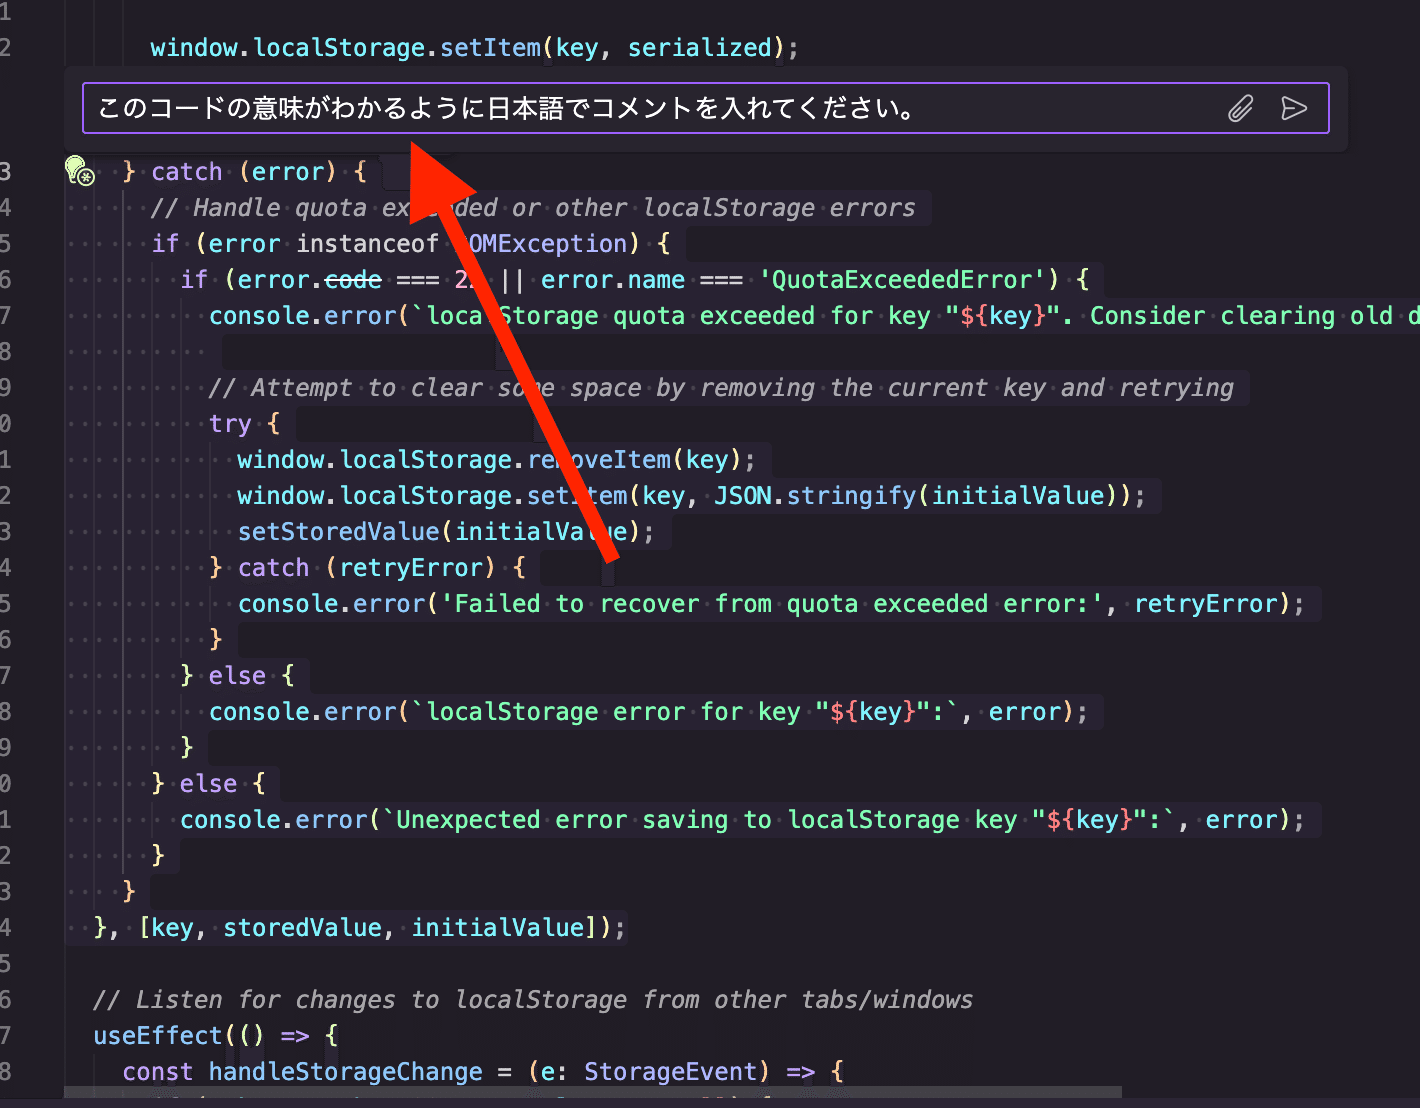The image size is (1420, 1108).
Task: Click the strikethrough deprecated 'code' property
Action: [353, 280]
